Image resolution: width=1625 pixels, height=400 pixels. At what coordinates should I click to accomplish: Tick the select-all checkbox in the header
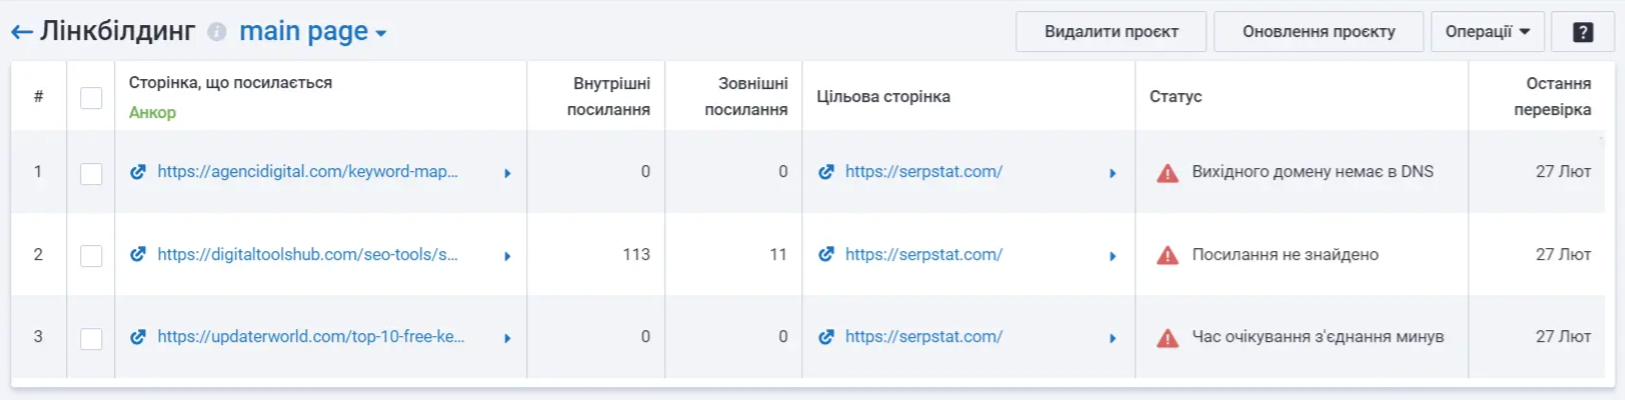91,97
